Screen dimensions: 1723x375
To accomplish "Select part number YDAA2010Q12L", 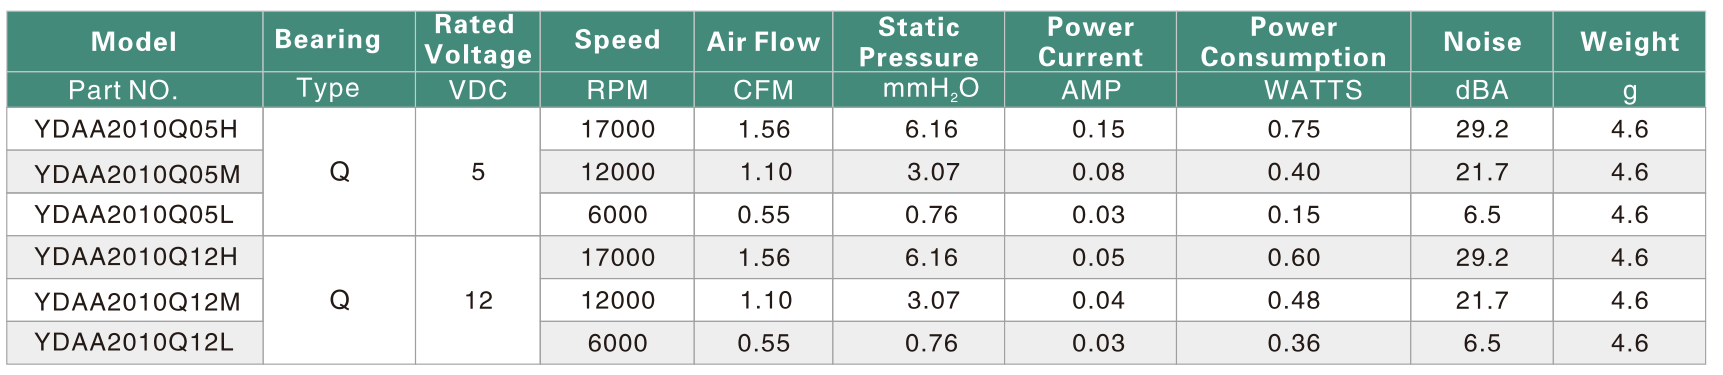I will 134,343.
